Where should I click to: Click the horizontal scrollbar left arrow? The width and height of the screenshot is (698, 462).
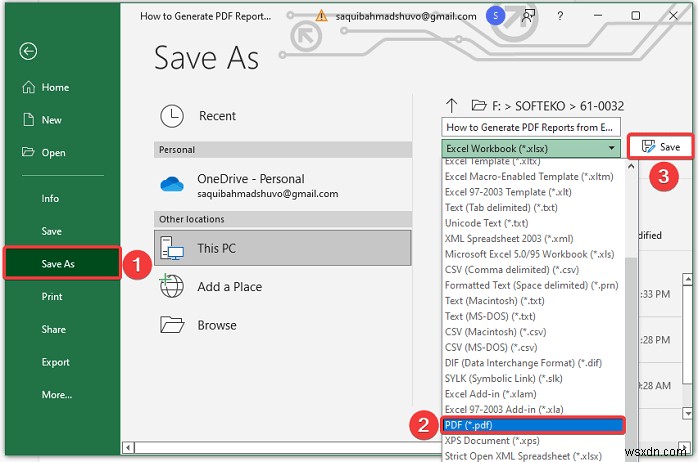pyautogui.click(x=128, y=447)
